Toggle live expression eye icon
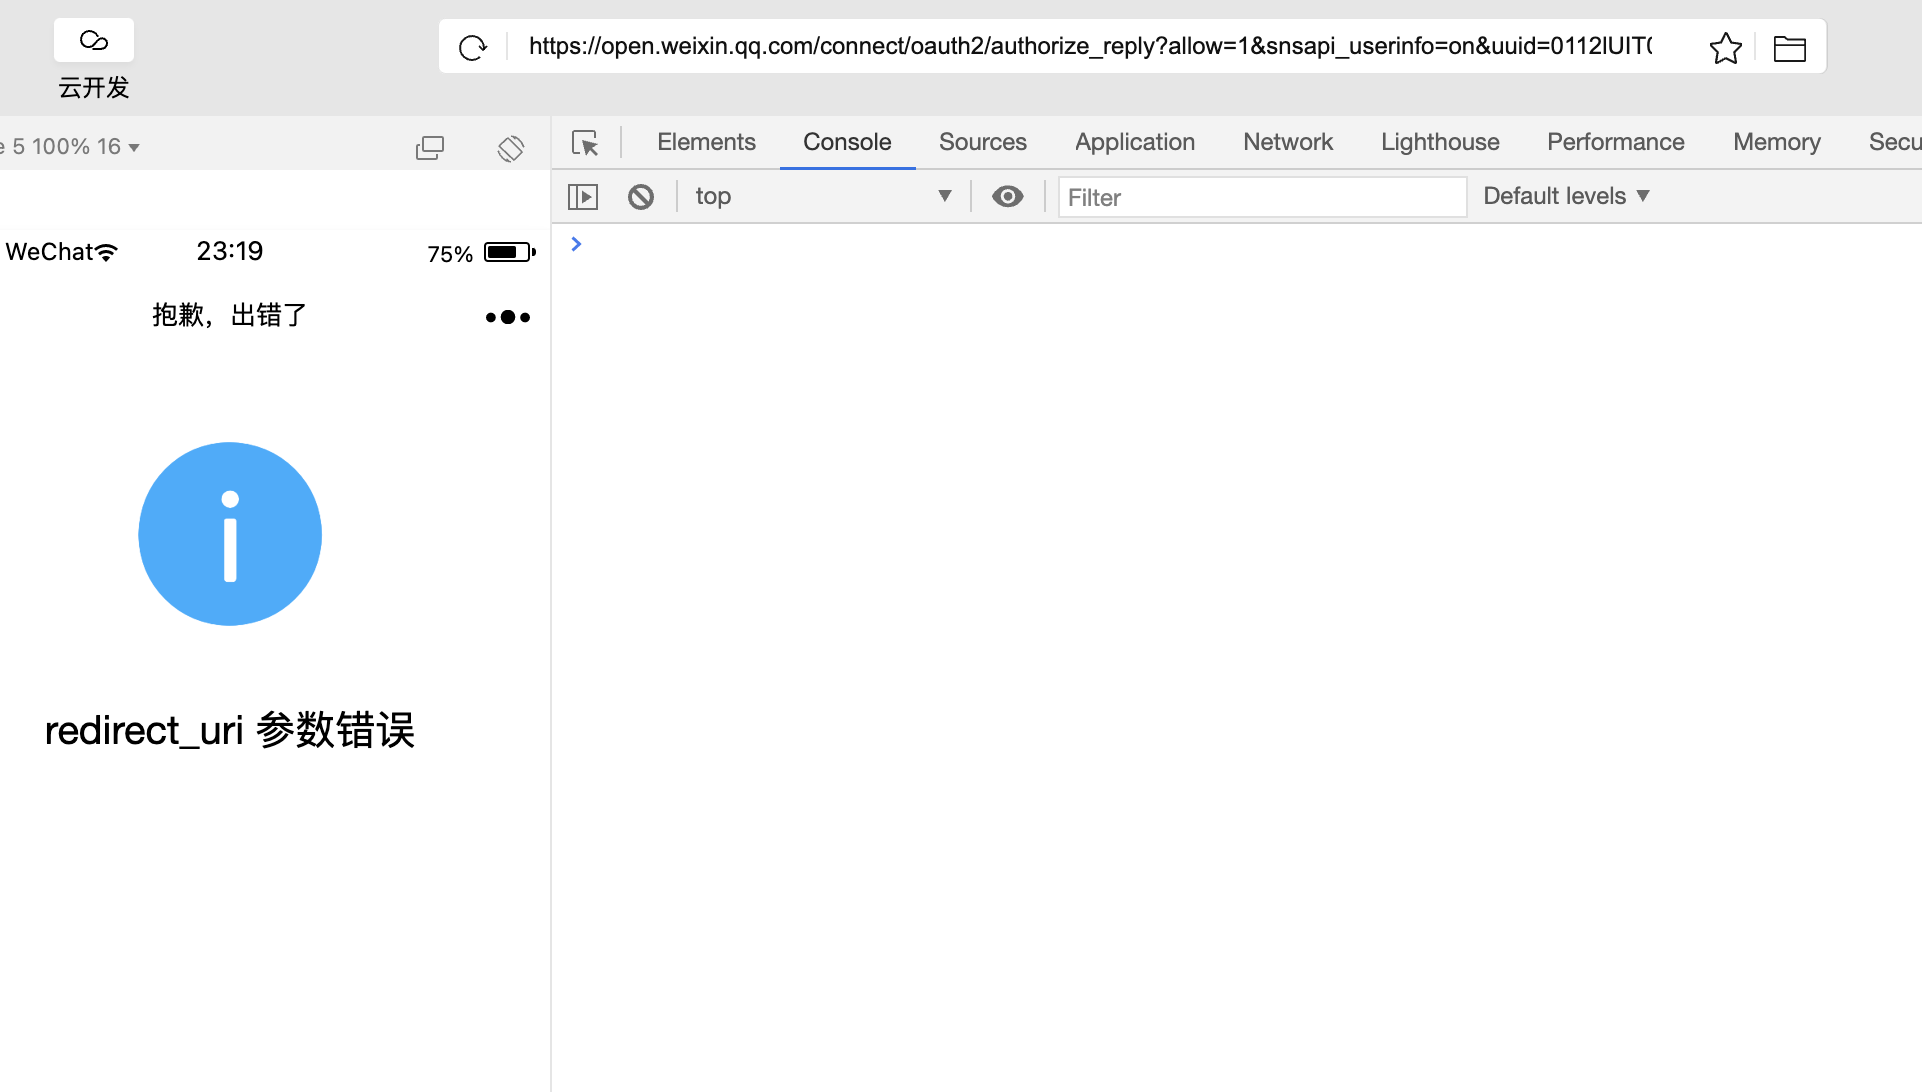Viewport: 1922px width, 1092px height. (1007, 197)
